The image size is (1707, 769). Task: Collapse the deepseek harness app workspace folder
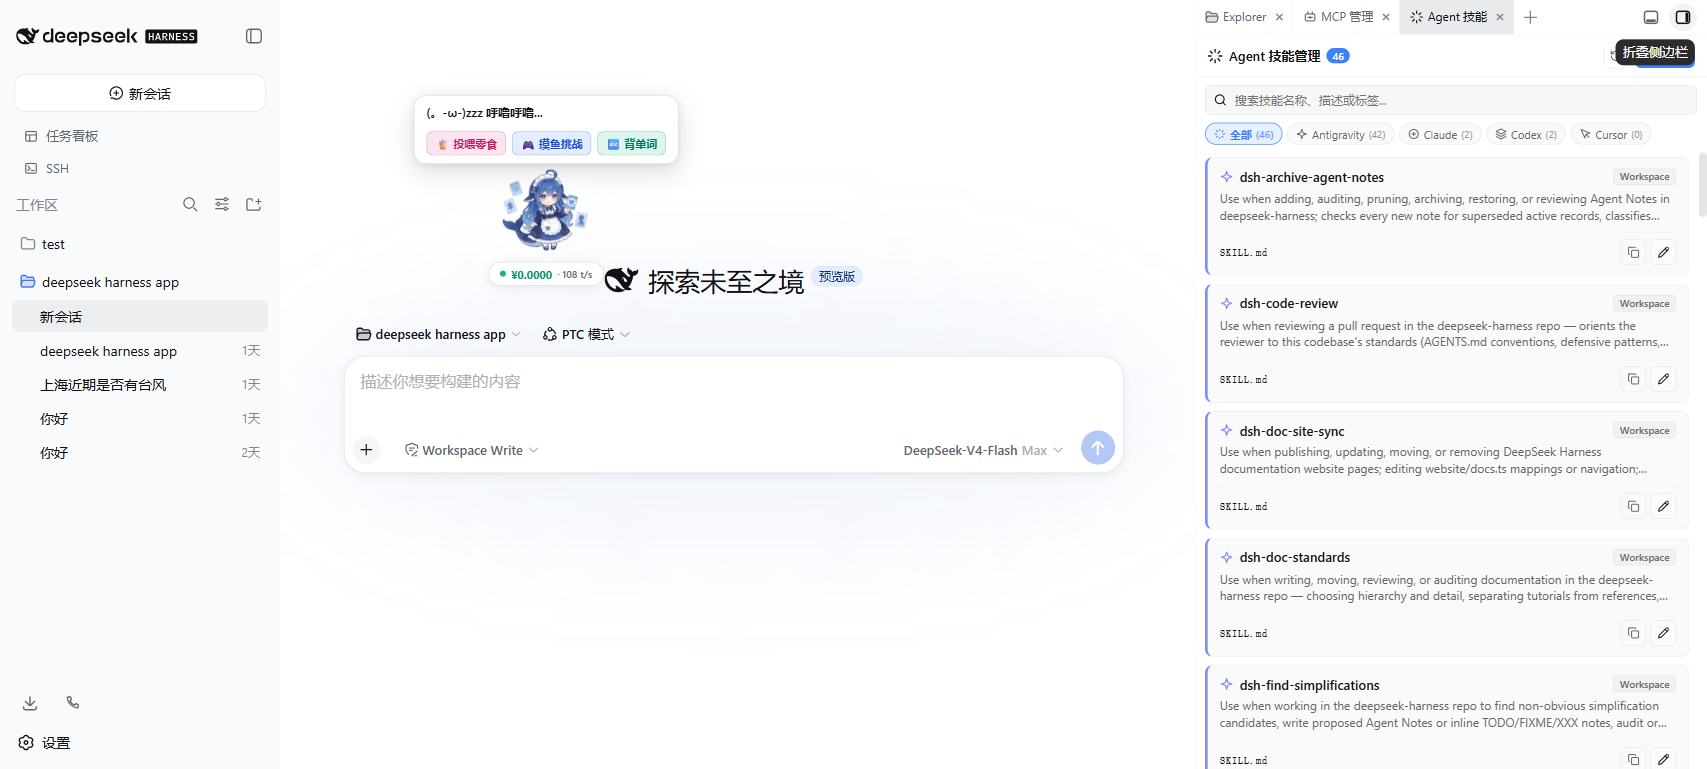(140, 282)
